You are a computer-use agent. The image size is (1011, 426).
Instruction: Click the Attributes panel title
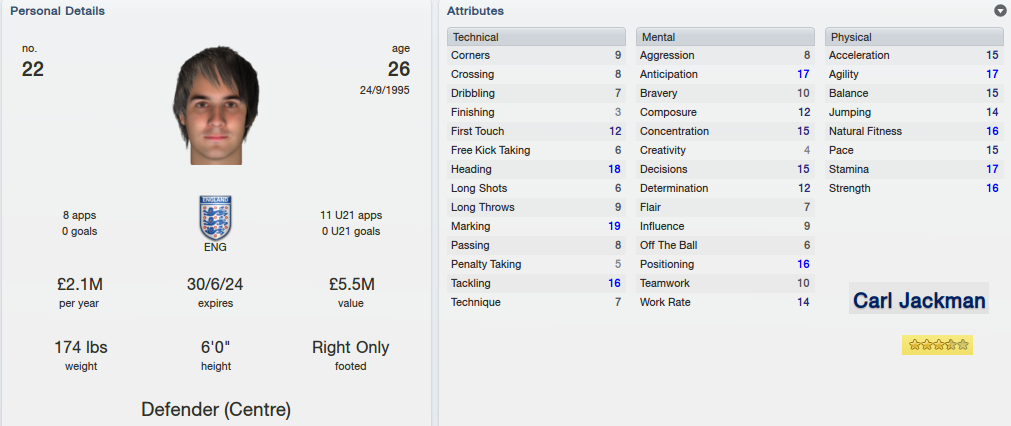tap(475, 11)
